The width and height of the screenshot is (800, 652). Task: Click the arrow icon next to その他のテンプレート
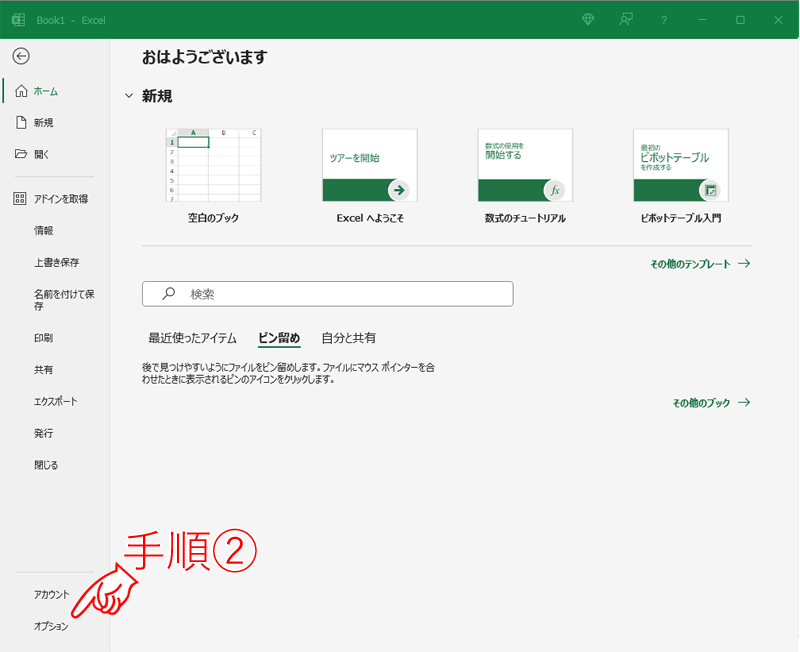(744, 263)
